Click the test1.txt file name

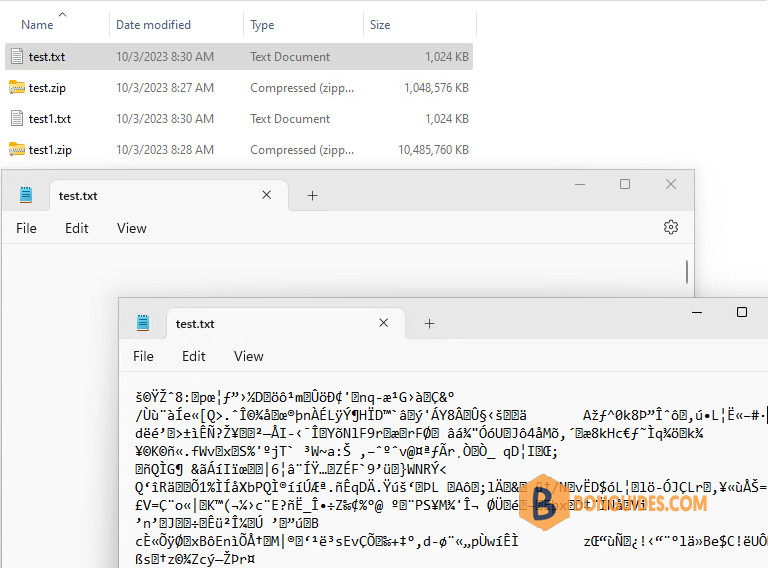[x=50, y=119]
